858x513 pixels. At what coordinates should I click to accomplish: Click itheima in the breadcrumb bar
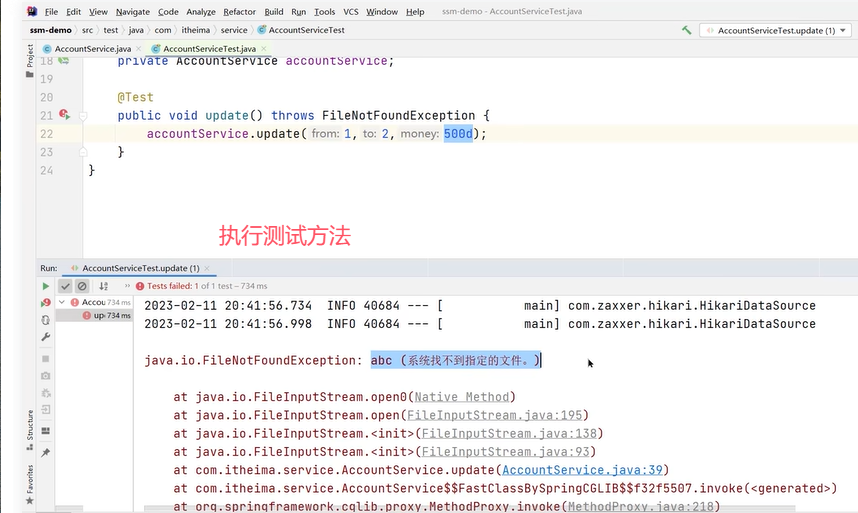pos(195,30)
